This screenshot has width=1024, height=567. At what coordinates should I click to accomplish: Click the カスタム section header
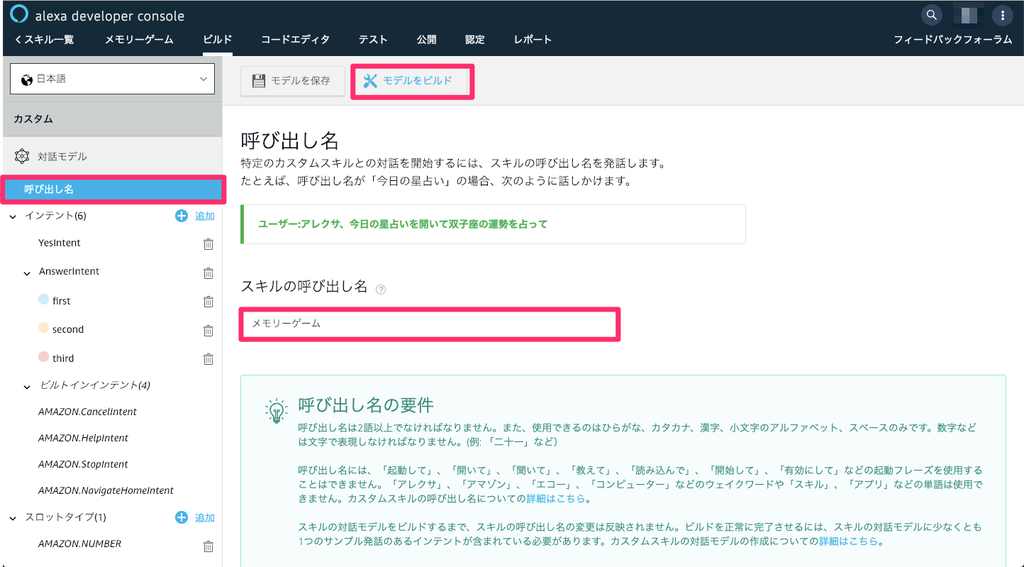[112, 119]
